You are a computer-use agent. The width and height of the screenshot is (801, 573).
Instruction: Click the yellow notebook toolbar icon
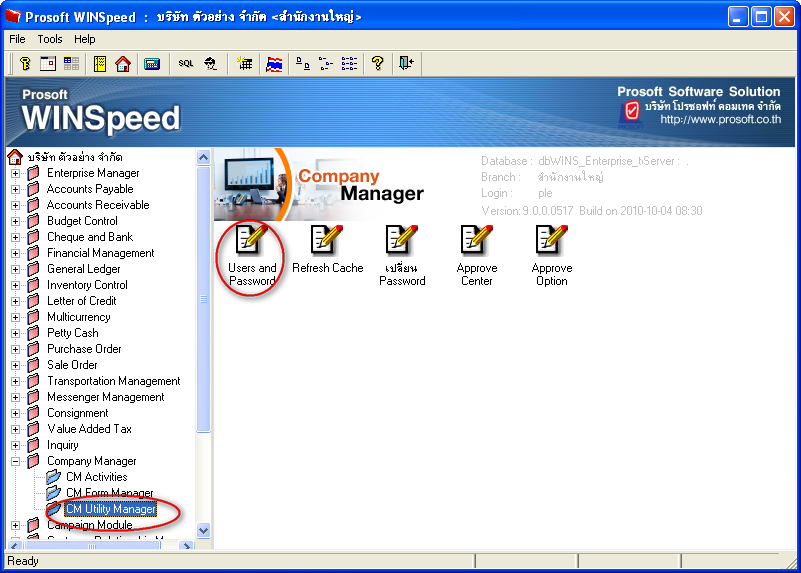(x=100, y=64)
